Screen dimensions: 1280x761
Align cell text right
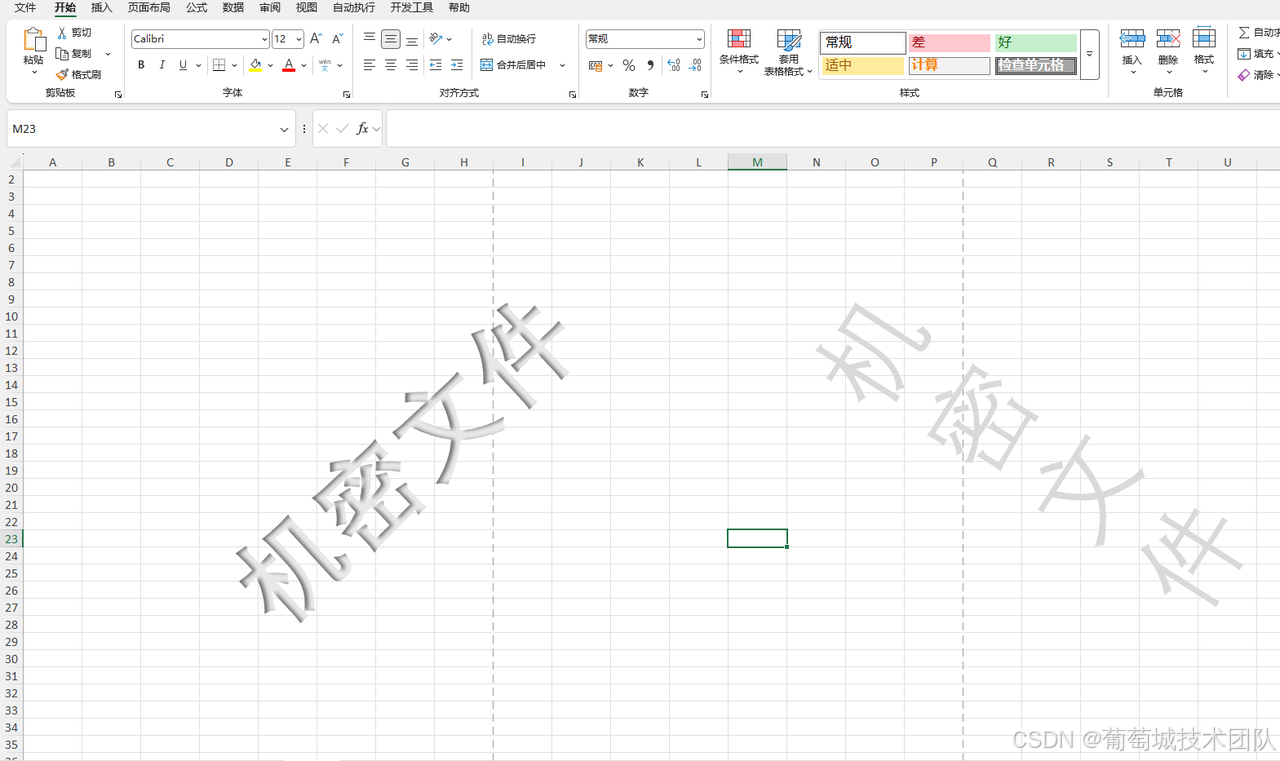pyautogui.click(x=412, y=65)
